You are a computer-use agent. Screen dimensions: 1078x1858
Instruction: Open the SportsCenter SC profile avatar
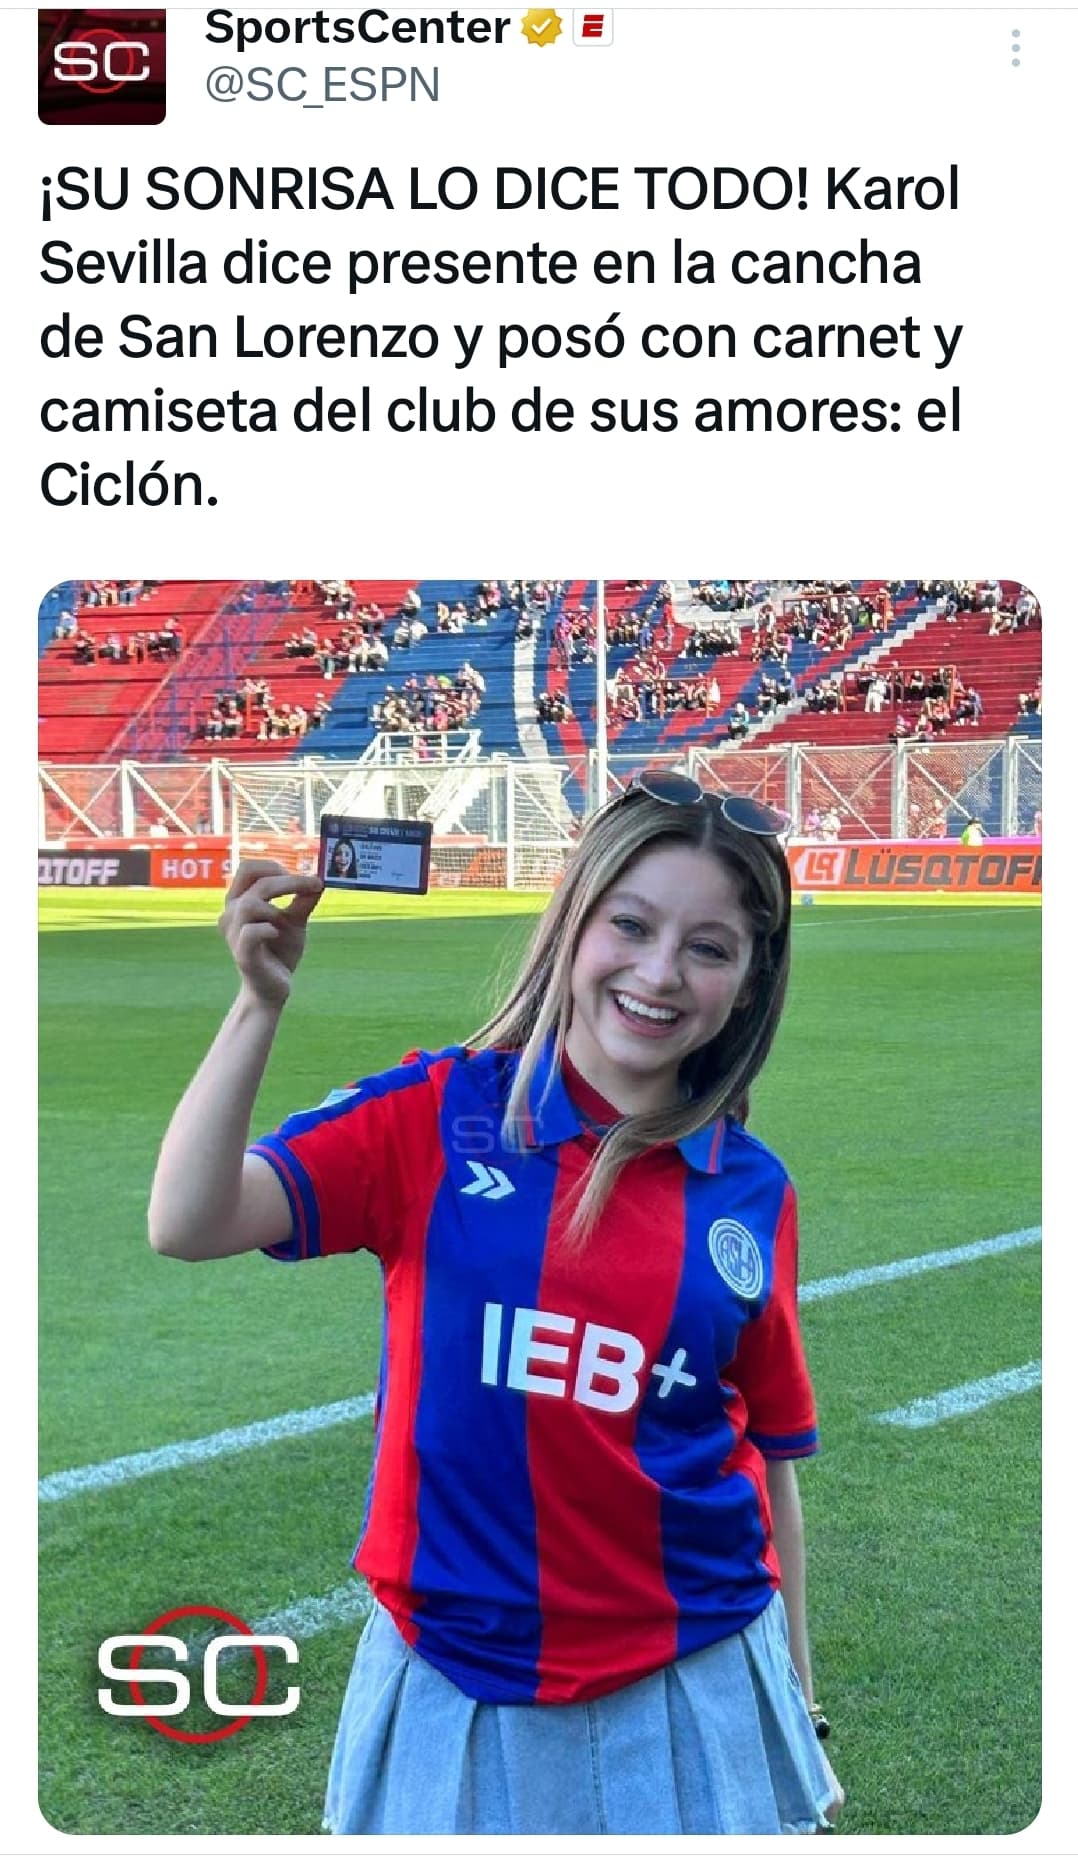(x=102, y=67)
